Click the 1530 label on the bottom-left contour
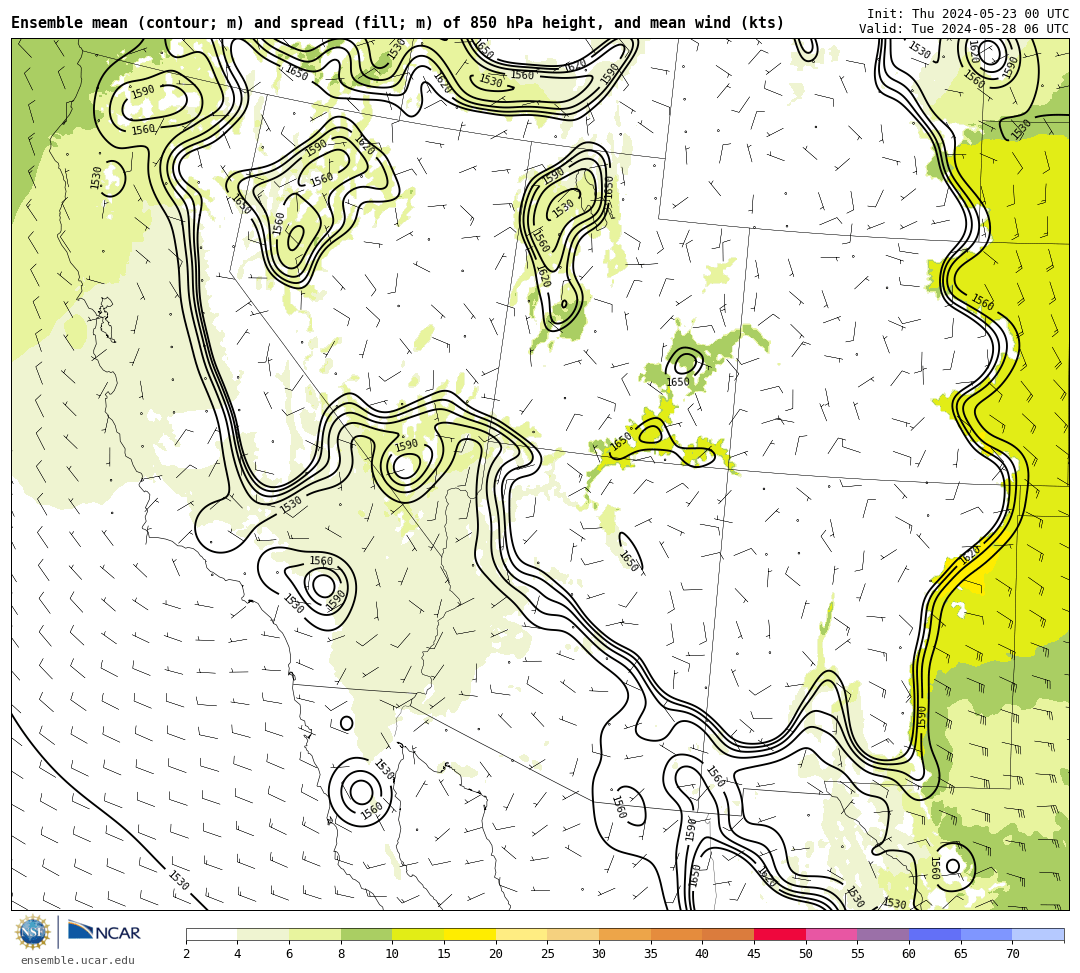The height and width of the screenshot is (973, 1080). click(178, 880)
